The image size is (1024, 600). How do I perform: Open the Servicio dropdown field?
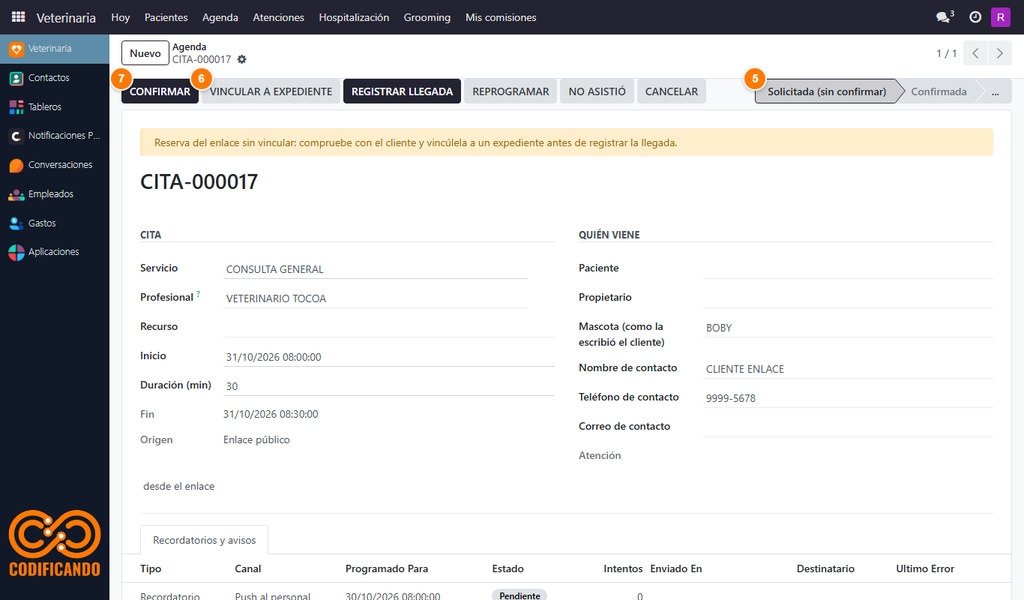tap(375, 269)
